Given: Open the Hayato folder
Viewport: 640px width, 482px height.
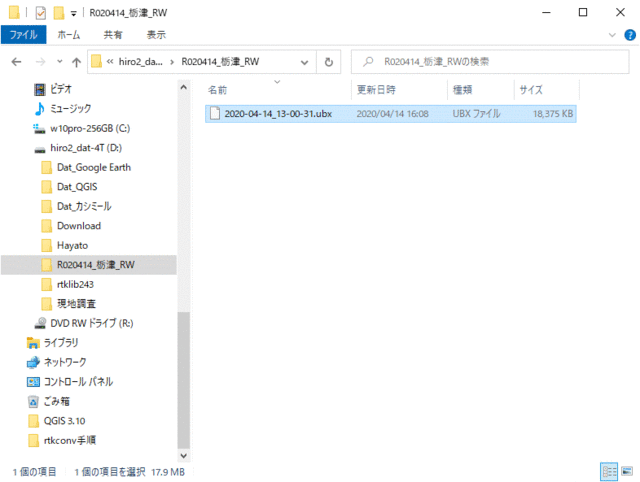Looking at the screenshot, I should tap(72, 246).
